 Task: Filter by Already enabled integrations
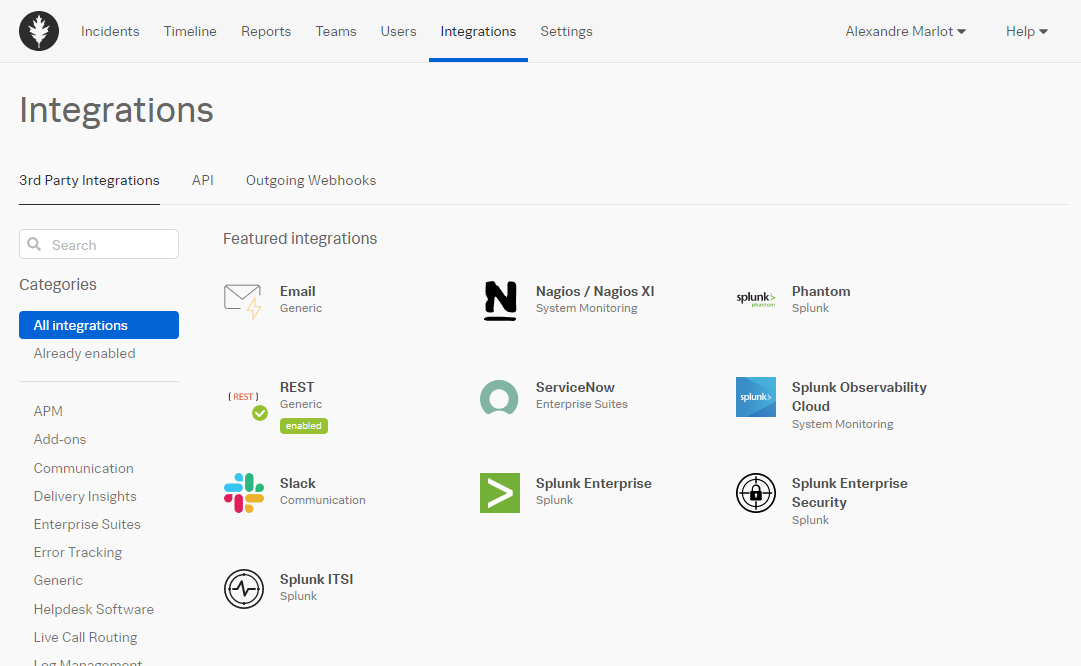[84, 353]
